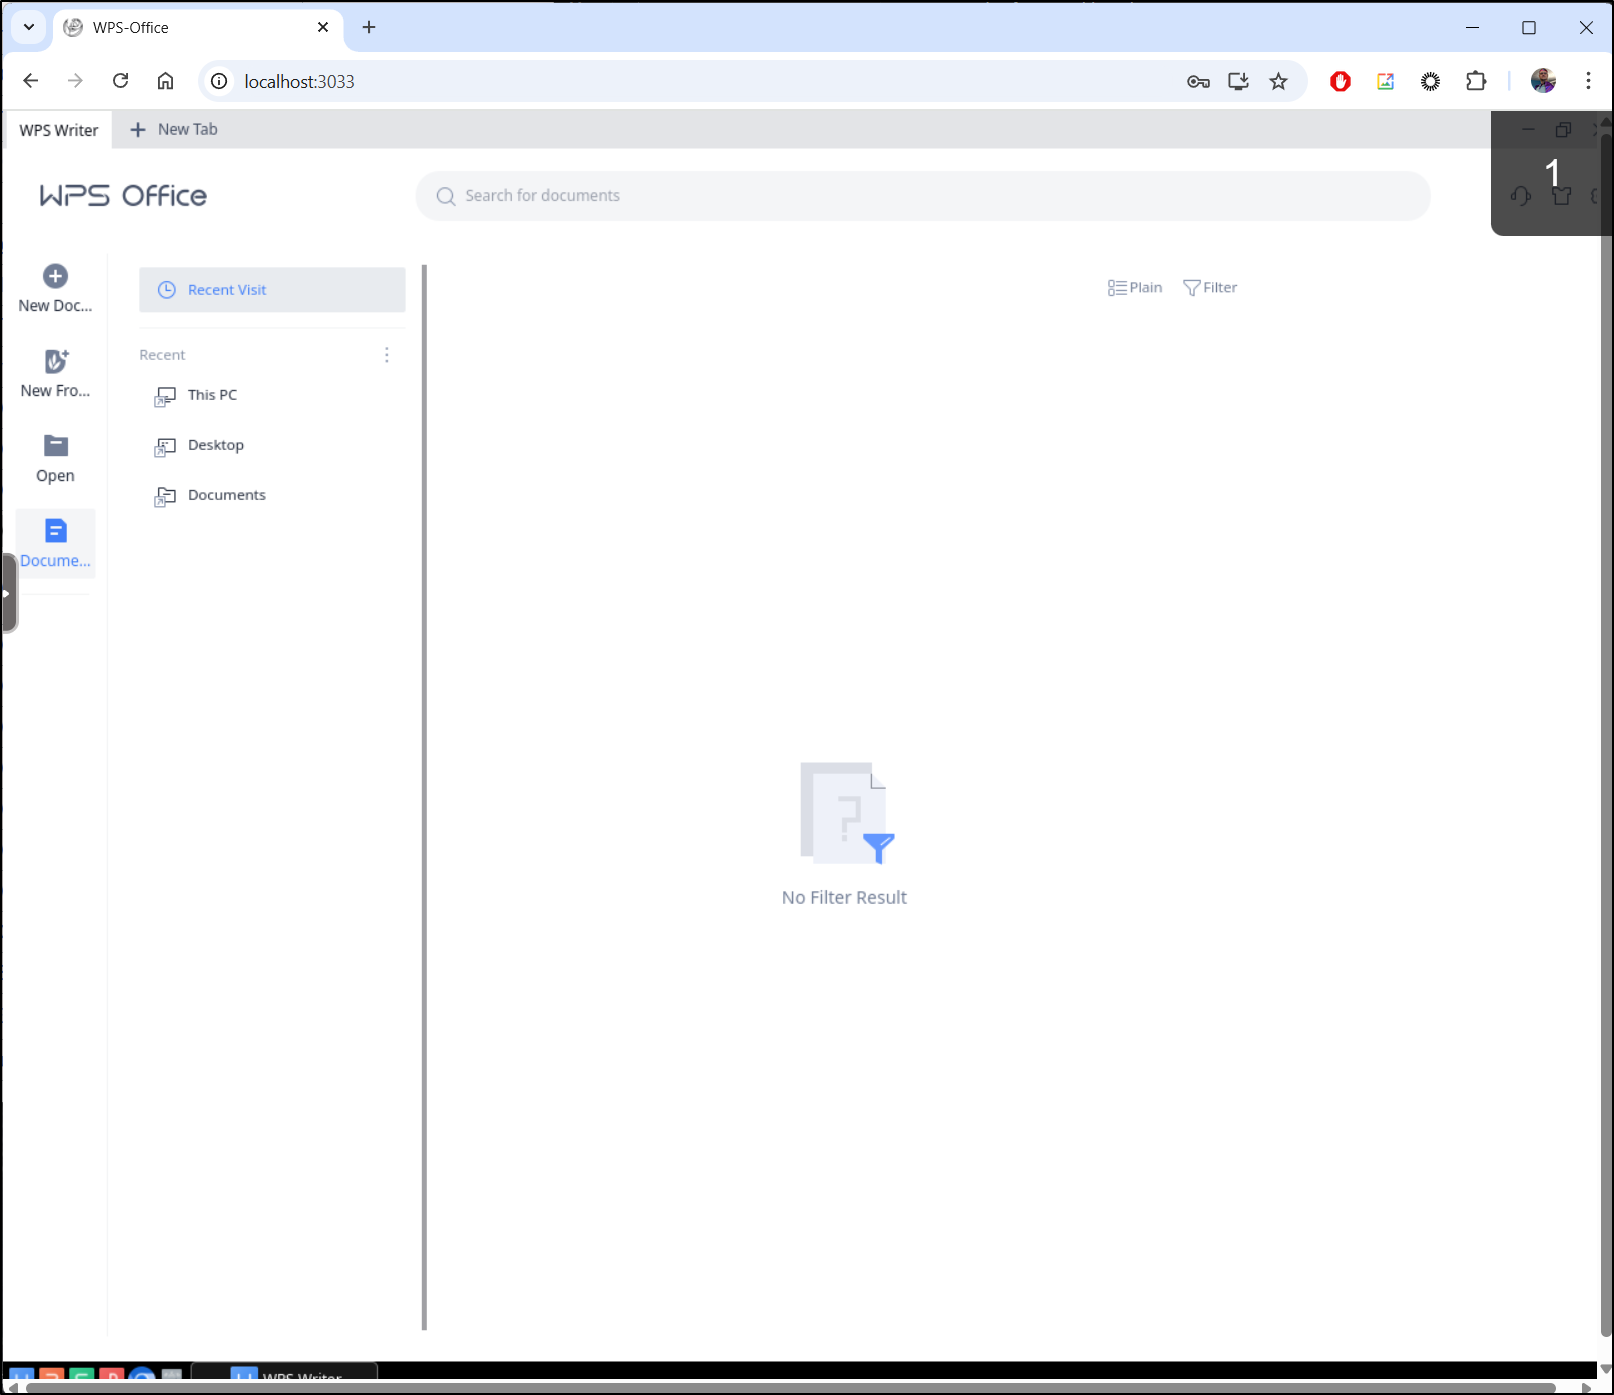Open the Chrome profile avatar
Screen dimensions: 1614x1395
pyautogui.click(x=1543, y=81)
